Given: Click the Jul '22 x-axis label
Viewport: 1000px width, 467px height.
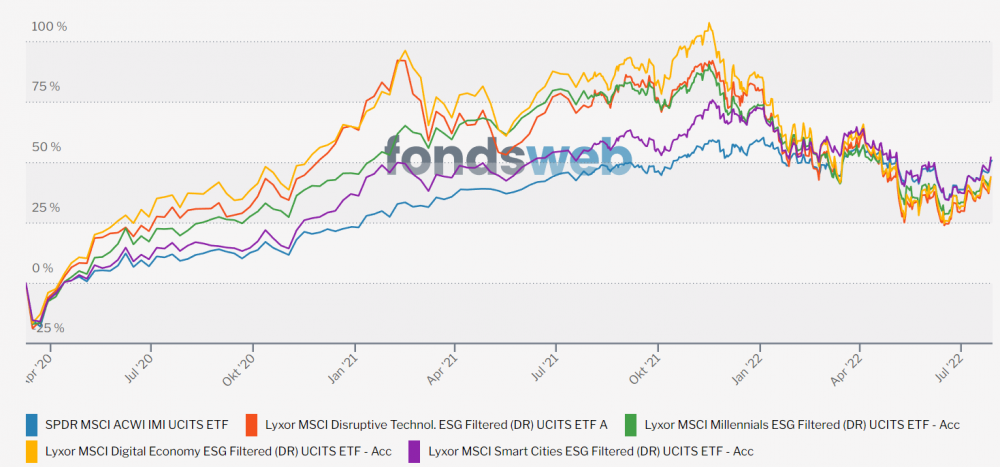Looking at the screenshot, I should pos(958,366).
